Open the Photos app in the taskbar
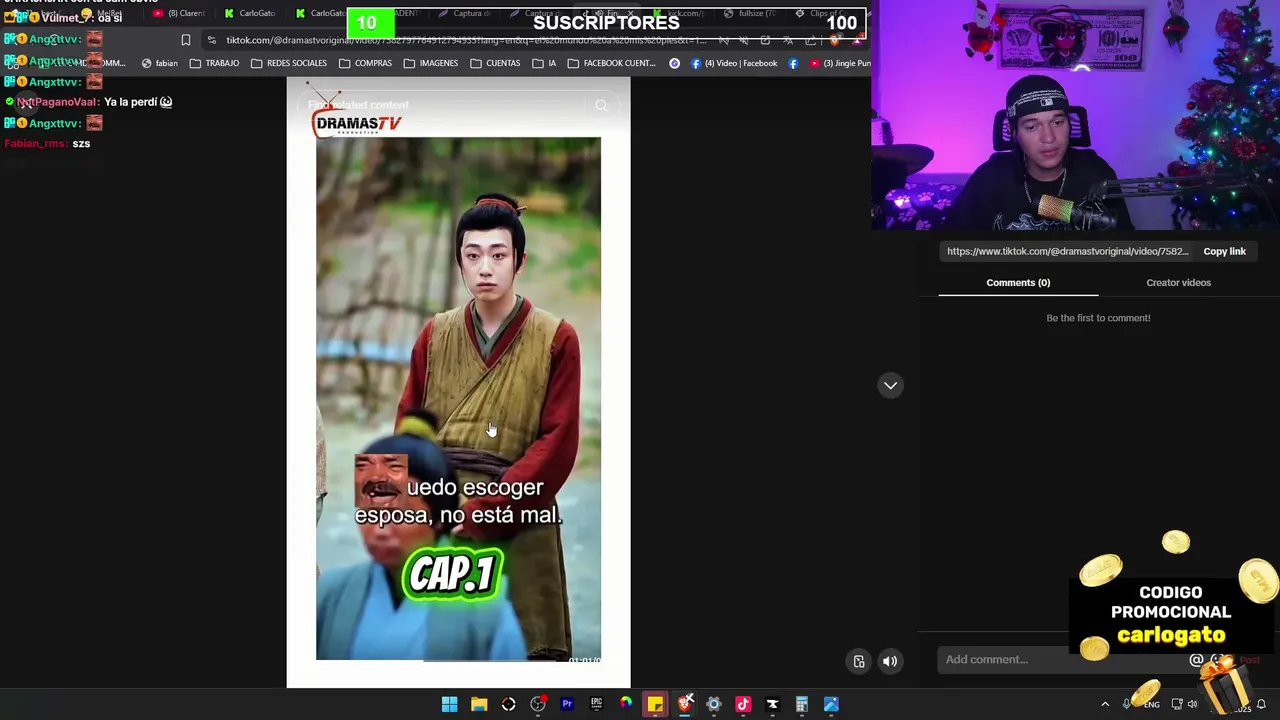 [831, 704]
